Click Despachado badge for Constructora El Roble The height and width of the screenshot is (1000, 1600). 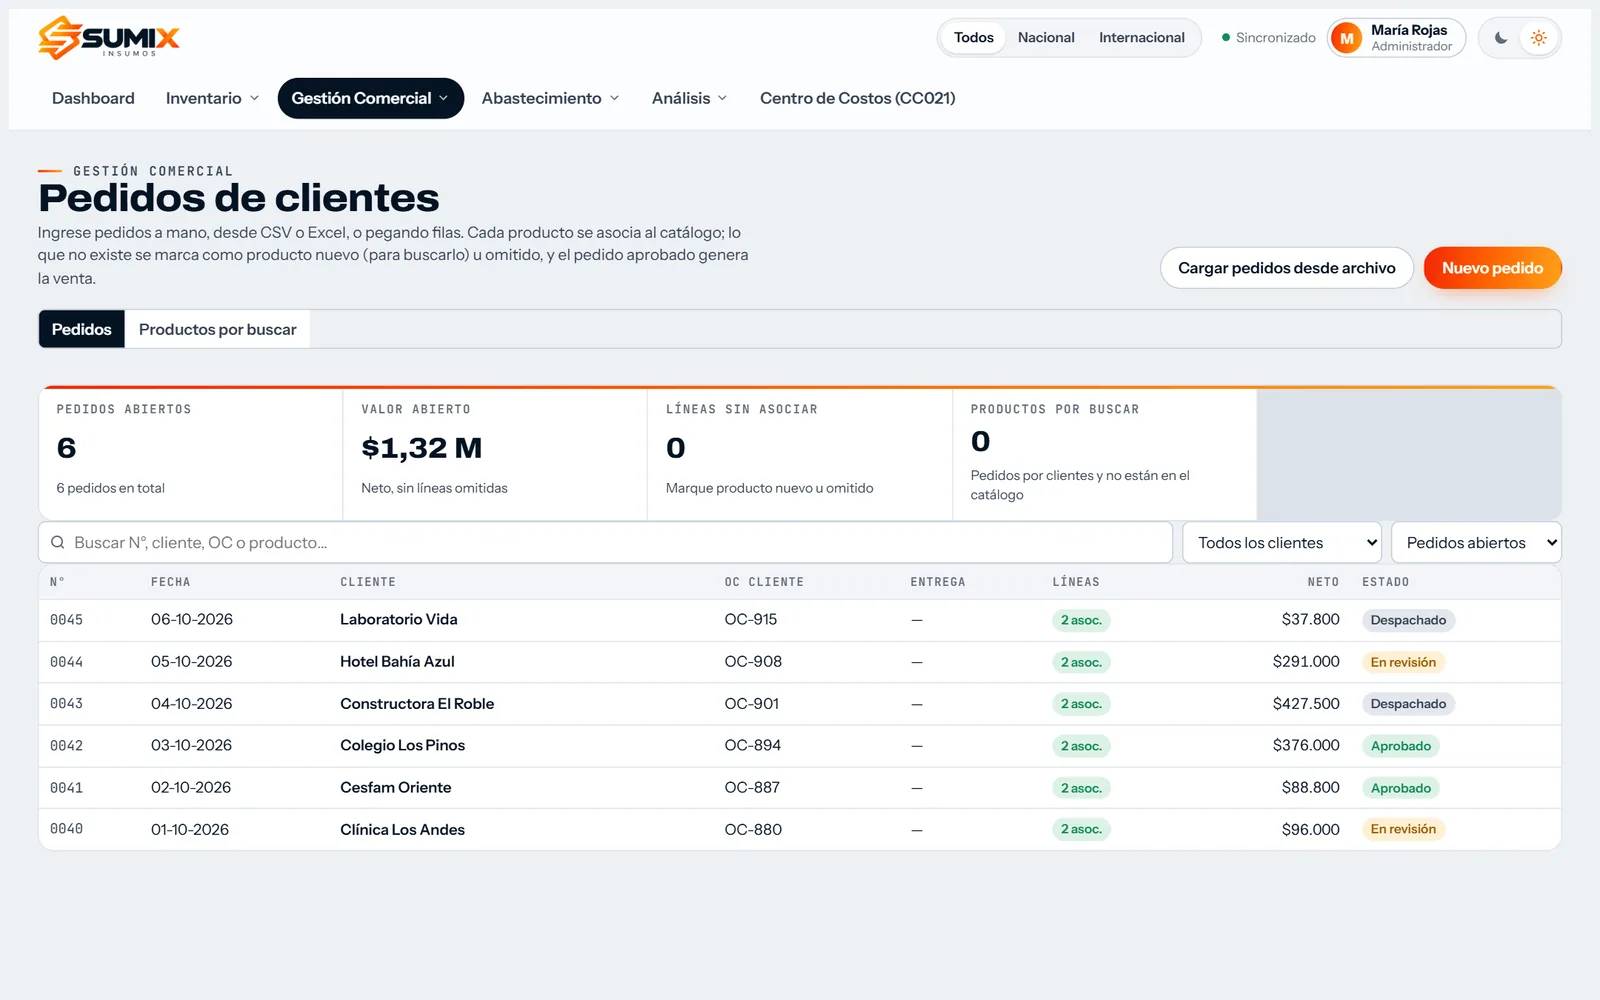click(x=1408, y=704)
